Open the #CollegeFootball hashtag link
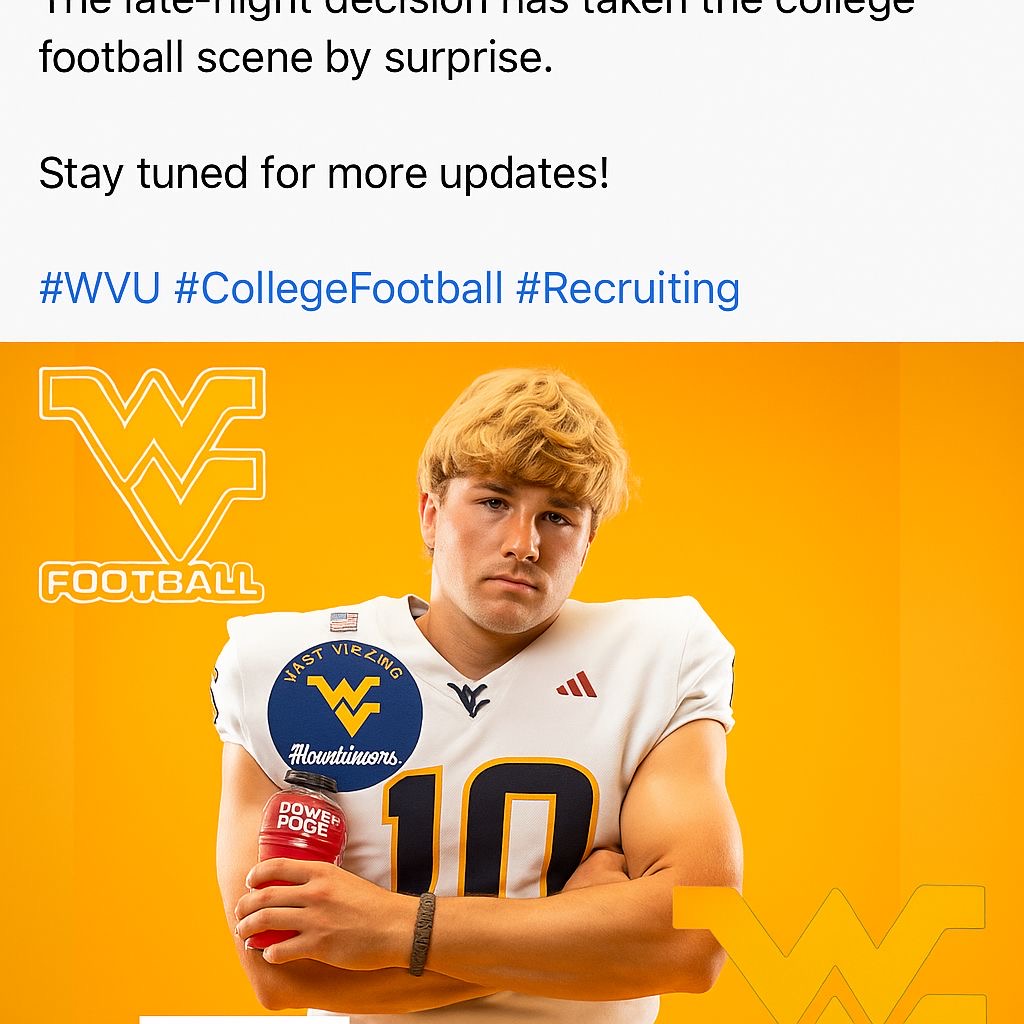Viewport: 1024px width, 1024px height. tap(338, 289)
